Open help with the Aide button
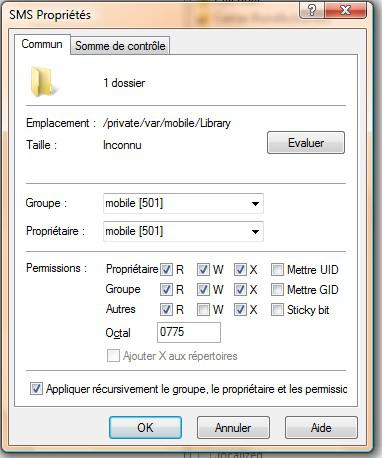Viewport: 382px width, 458px height. 321,427
